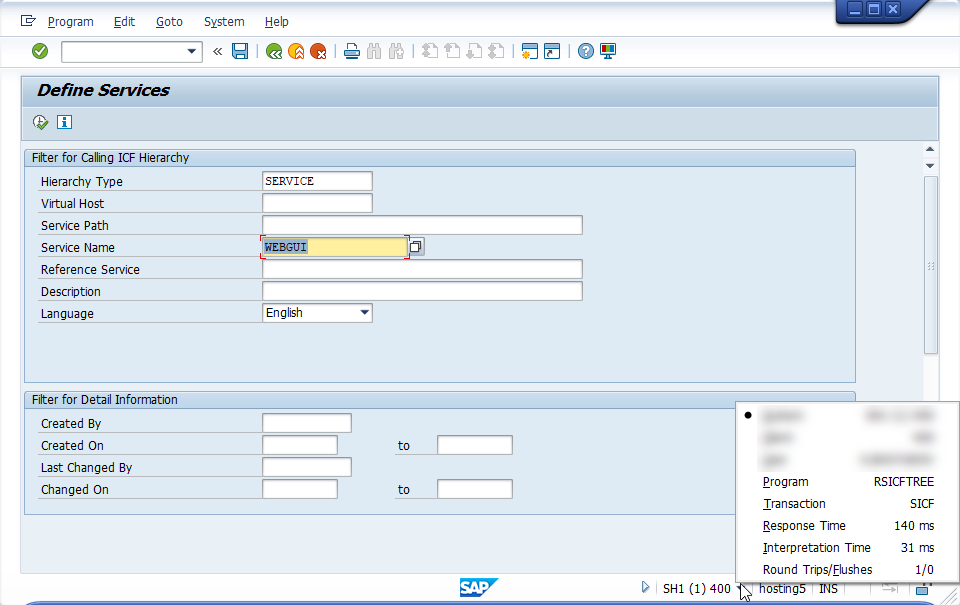Open the command field dropdown arrow
The height and width of the screenshot is (605, 960).
pyautogui.click(x=192, y=51)
